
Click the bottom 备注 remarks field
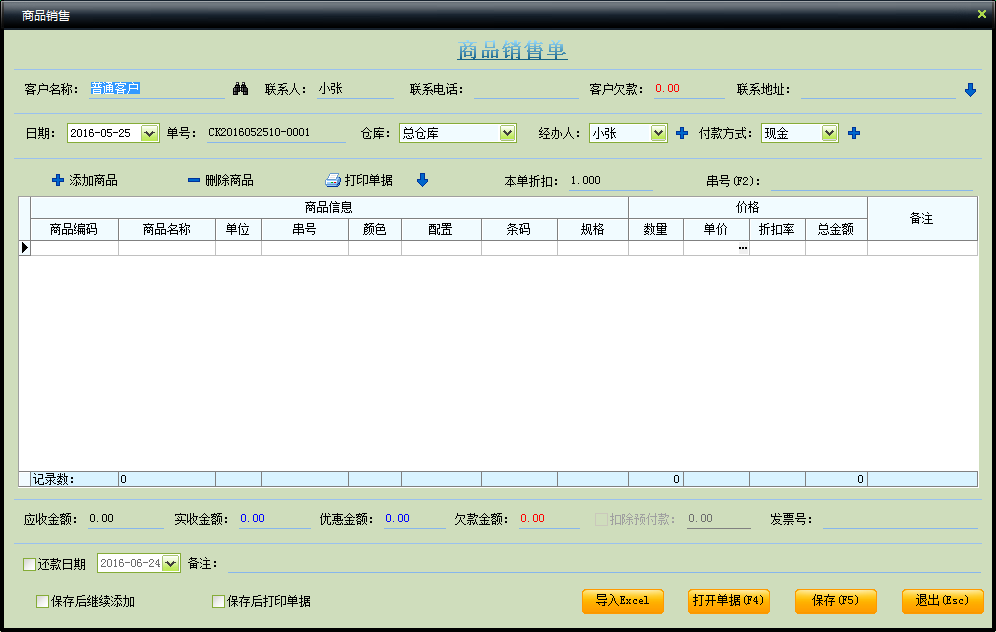click(x=604, y=563)
